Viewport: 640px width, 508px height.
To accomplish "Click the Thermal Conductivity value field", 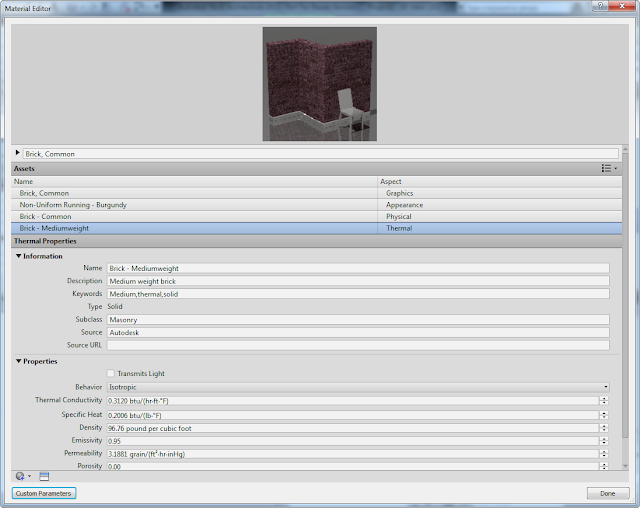I will 353,401.
